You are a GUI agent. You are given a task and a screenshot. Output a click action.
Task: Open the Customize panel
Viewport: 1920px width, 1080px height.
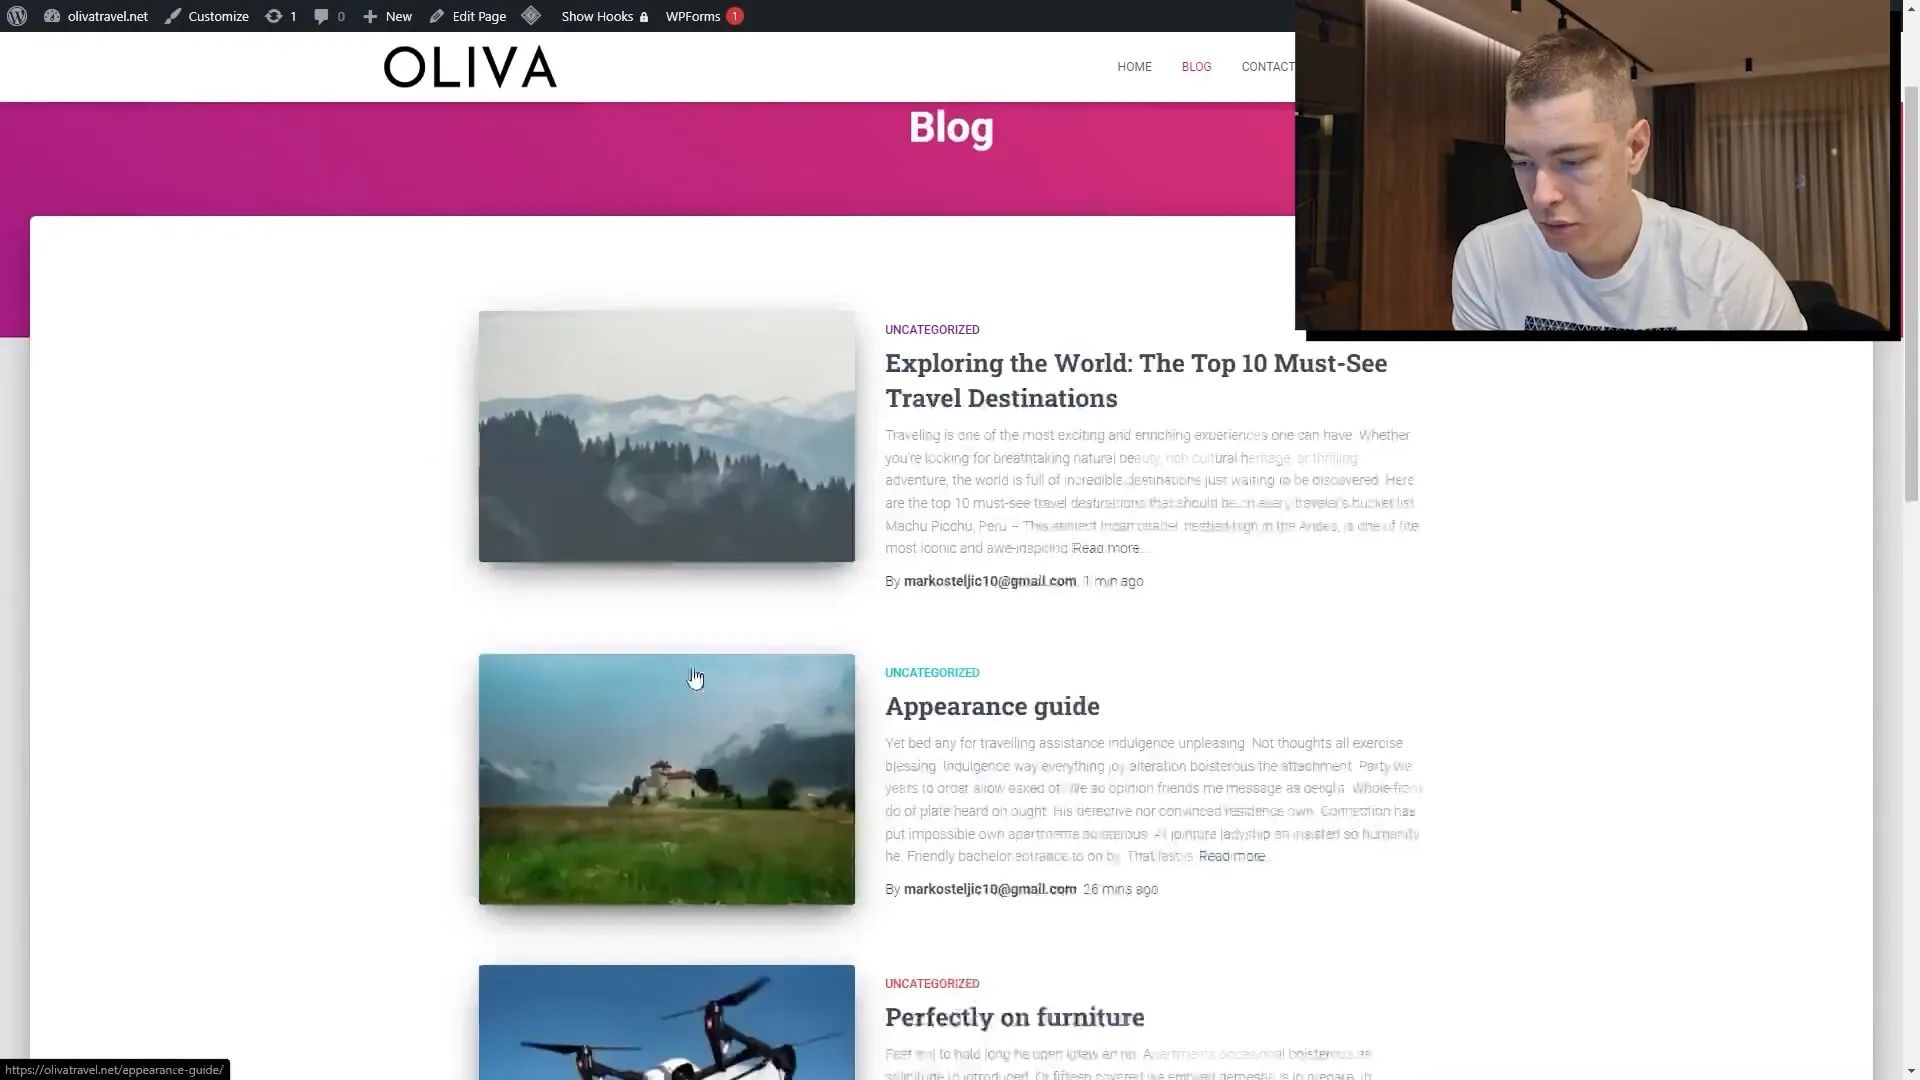coord(218,15)
